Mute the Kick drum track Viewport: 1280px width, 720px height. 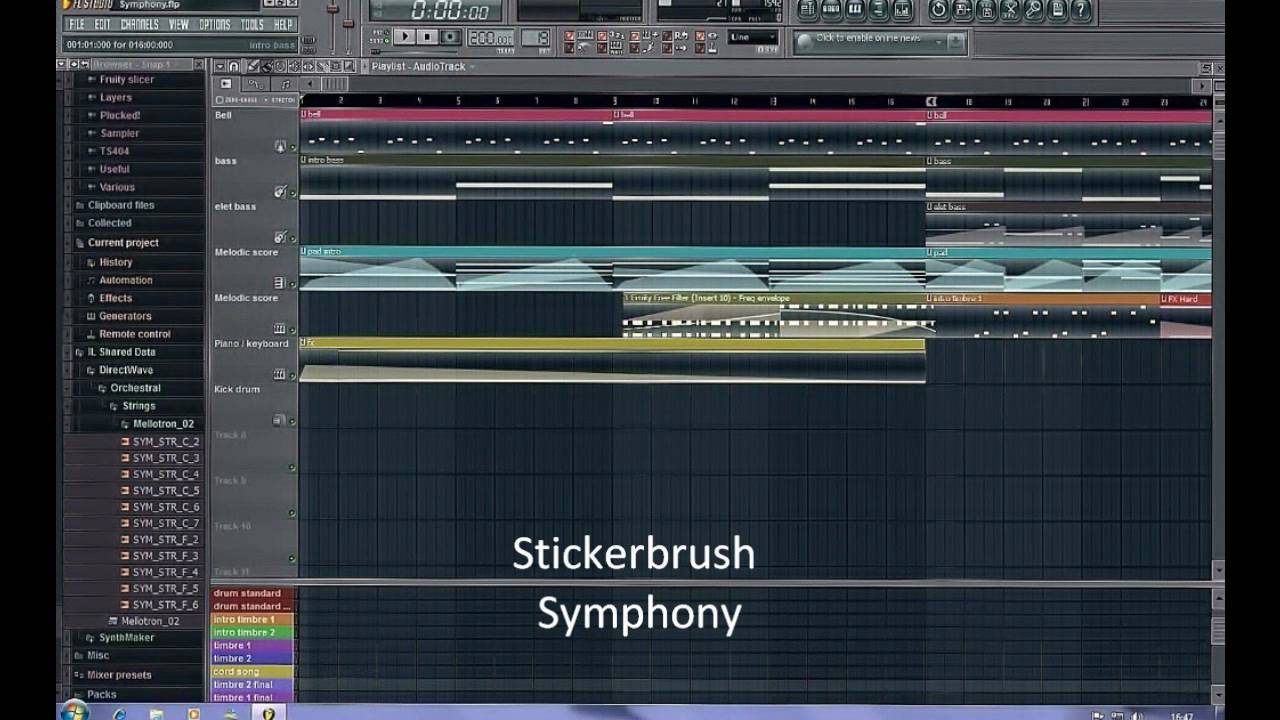pos(293,423)
